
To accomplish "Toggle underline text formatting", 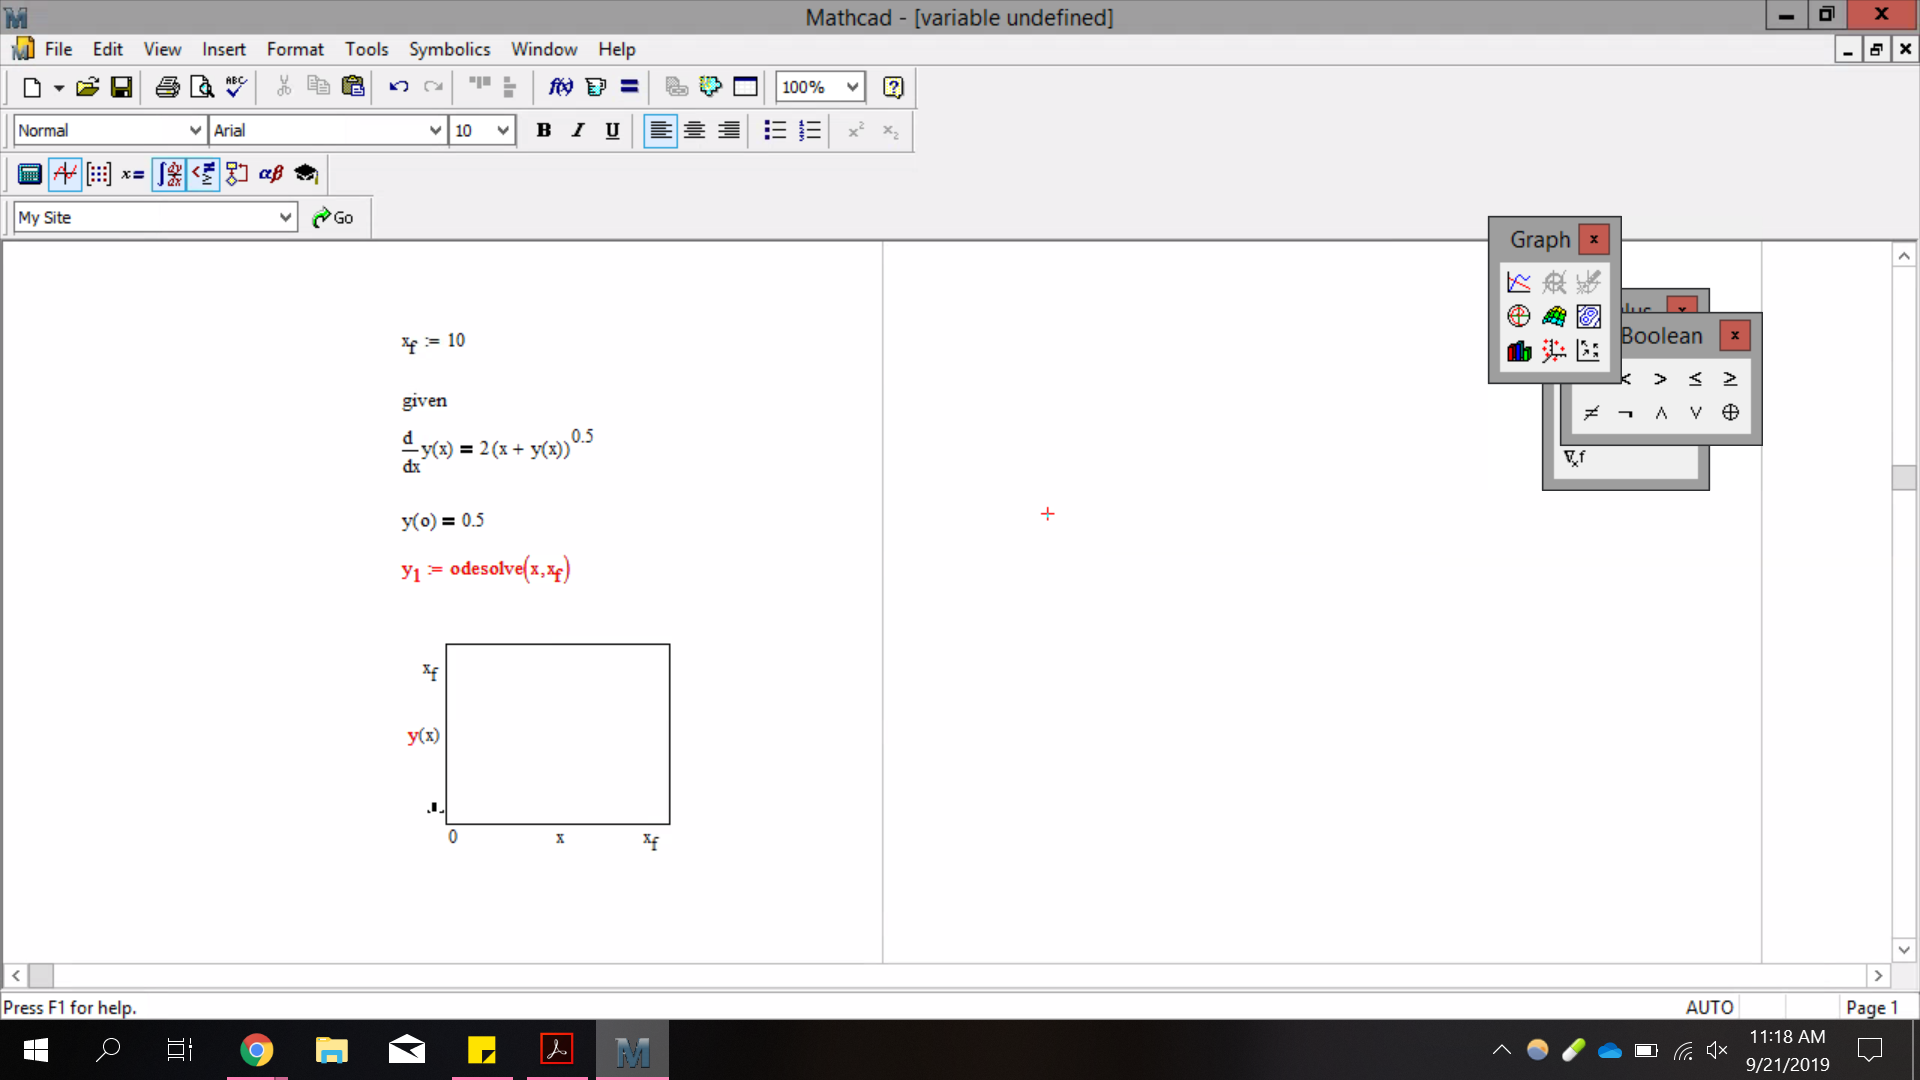I will (x=612, y=130).
